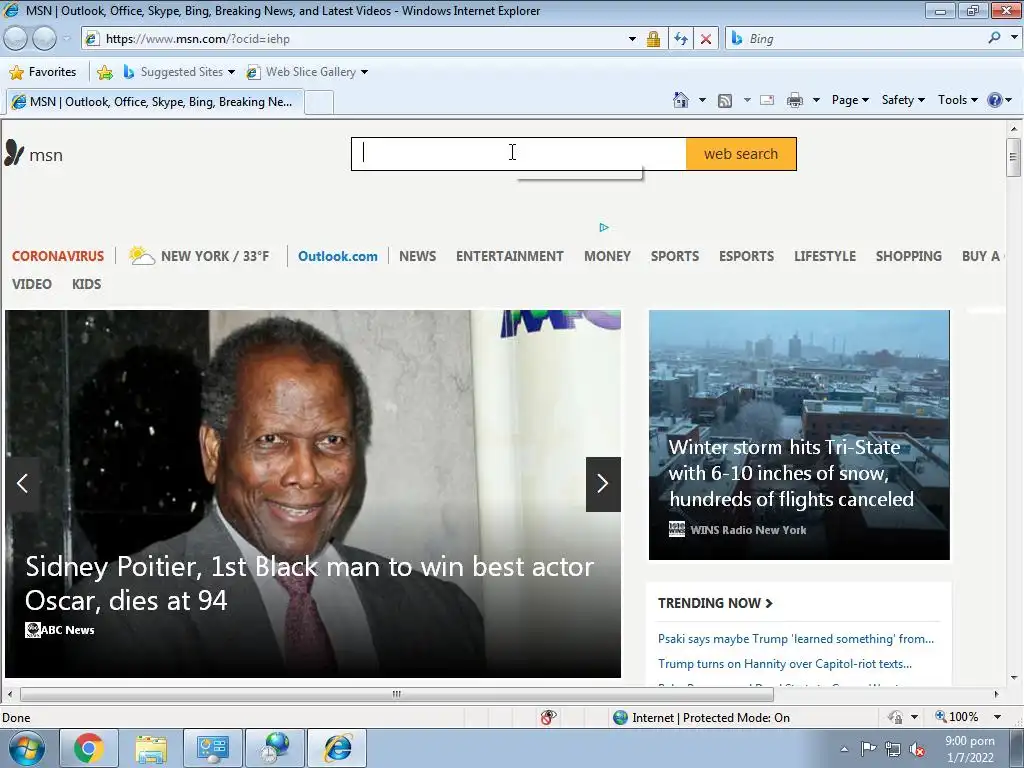Go to the KIDS section
Viewport: 1024px width, 768px height.
[x=86, y=284]
